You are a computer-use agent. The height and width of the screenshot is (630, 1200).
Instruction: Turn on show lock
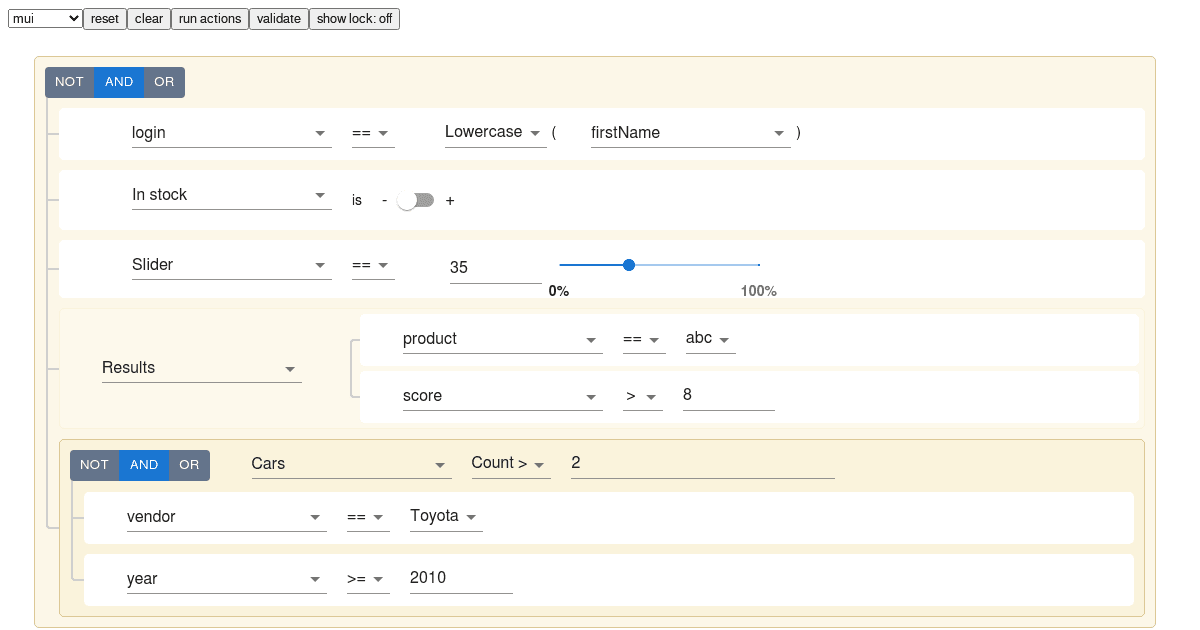point(354,18)
